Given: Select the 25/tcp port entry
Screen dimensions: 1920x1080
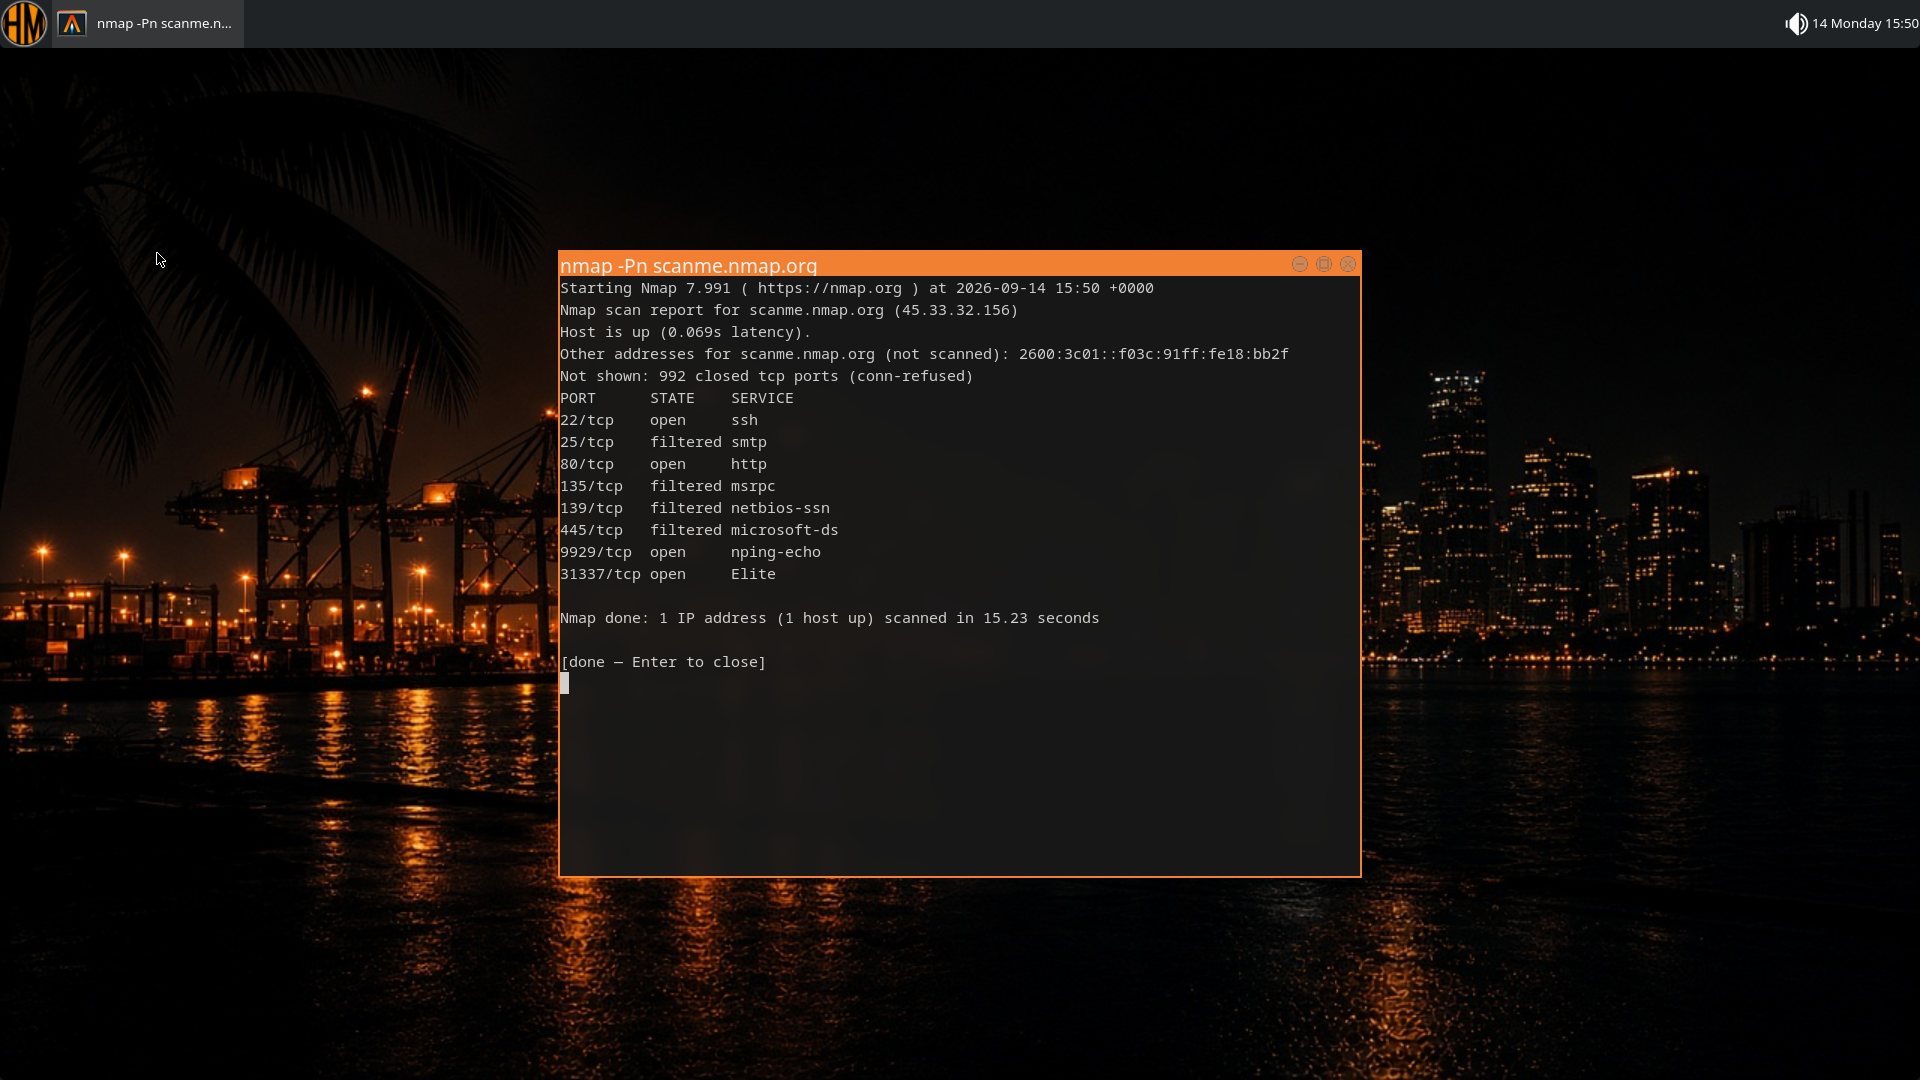Looking at the screenshot, I should 587,442.
